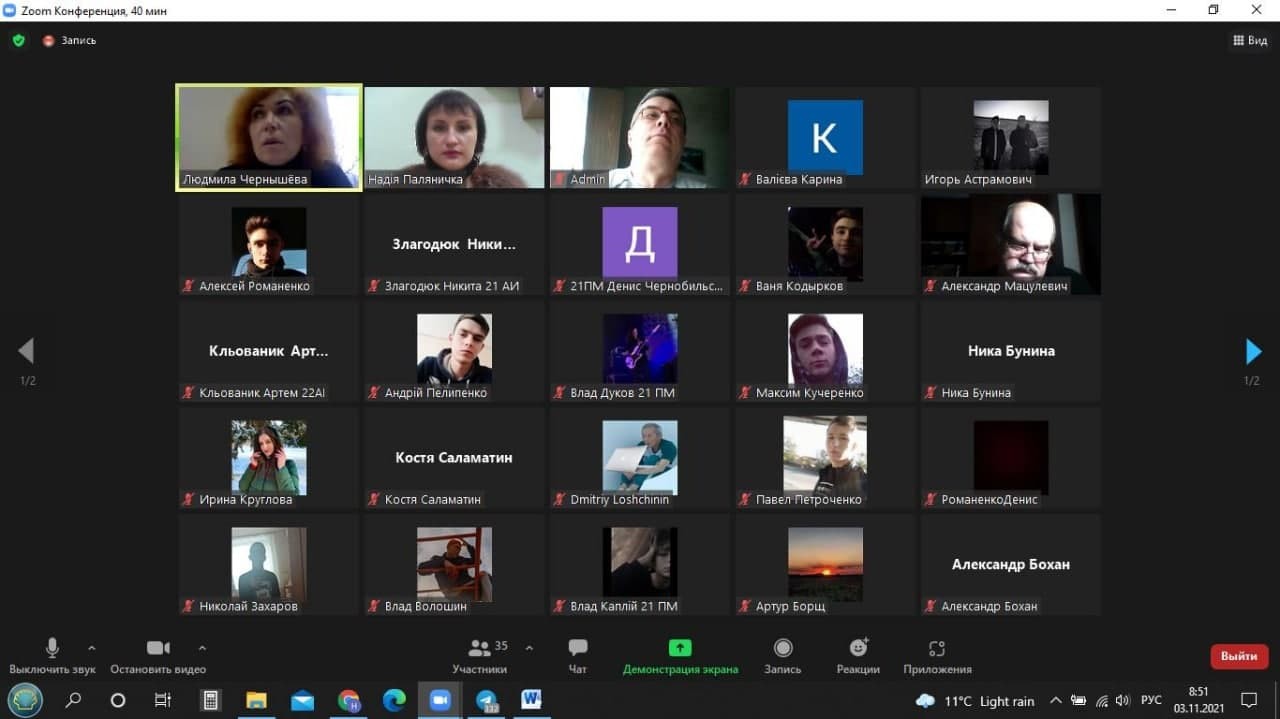The height and width of the screenshot is (719, 1280).
Task: Open Microsoft Word from the taskbar
Action: (x=531, y=700)
